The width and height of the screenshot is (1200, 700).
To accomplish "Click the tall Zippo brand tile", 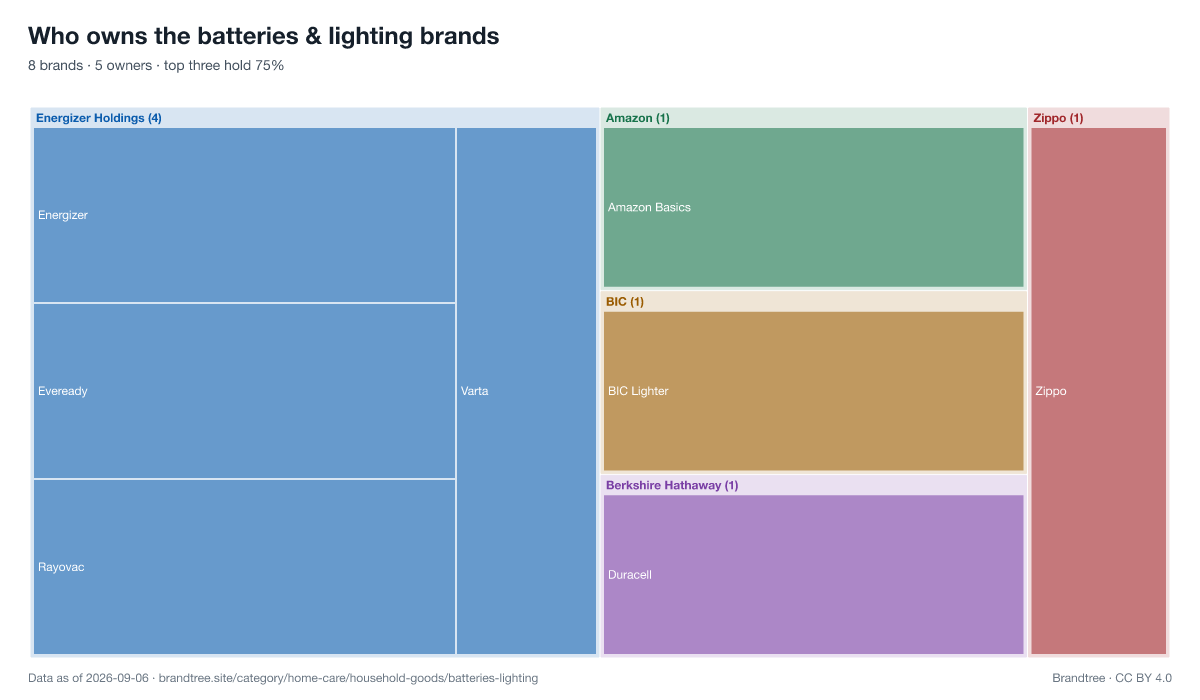I will (x=1098, y=391).
